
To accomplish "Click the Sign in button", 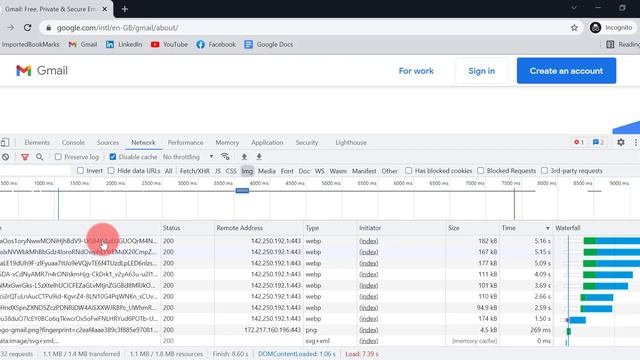I will [482, 71].
